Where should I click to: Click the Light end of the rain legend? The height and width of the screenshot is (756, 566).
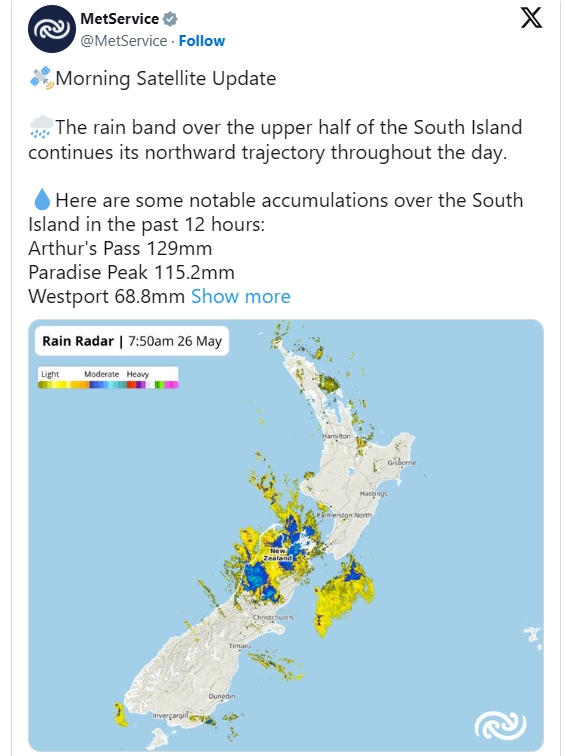[x=50, y=374]
